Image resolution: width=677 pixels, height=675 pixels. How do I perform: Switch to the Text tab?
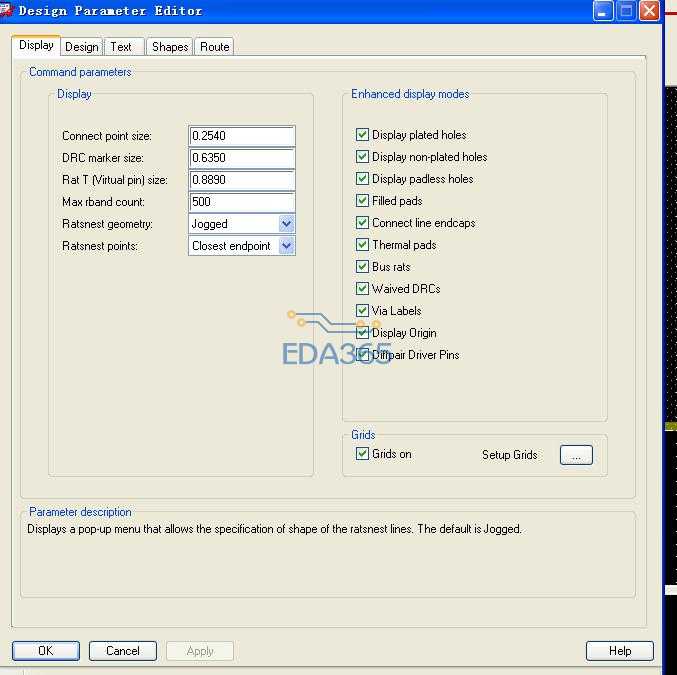click(x=124, y=47)
